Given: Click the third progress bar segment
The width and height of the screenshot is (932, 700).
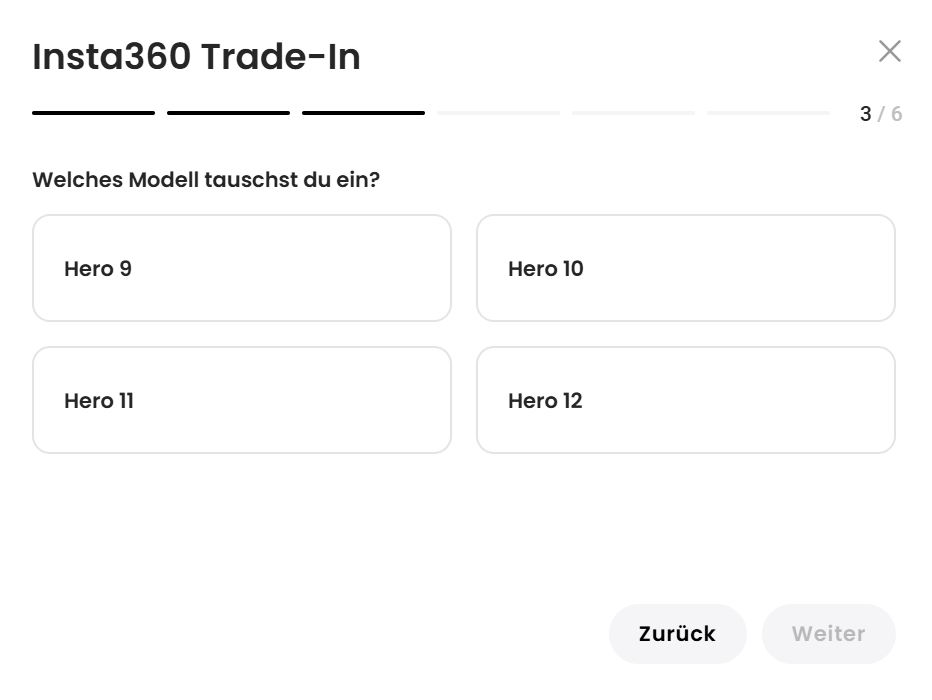Looking at the screenshot, I should click(x=363, y=113).
